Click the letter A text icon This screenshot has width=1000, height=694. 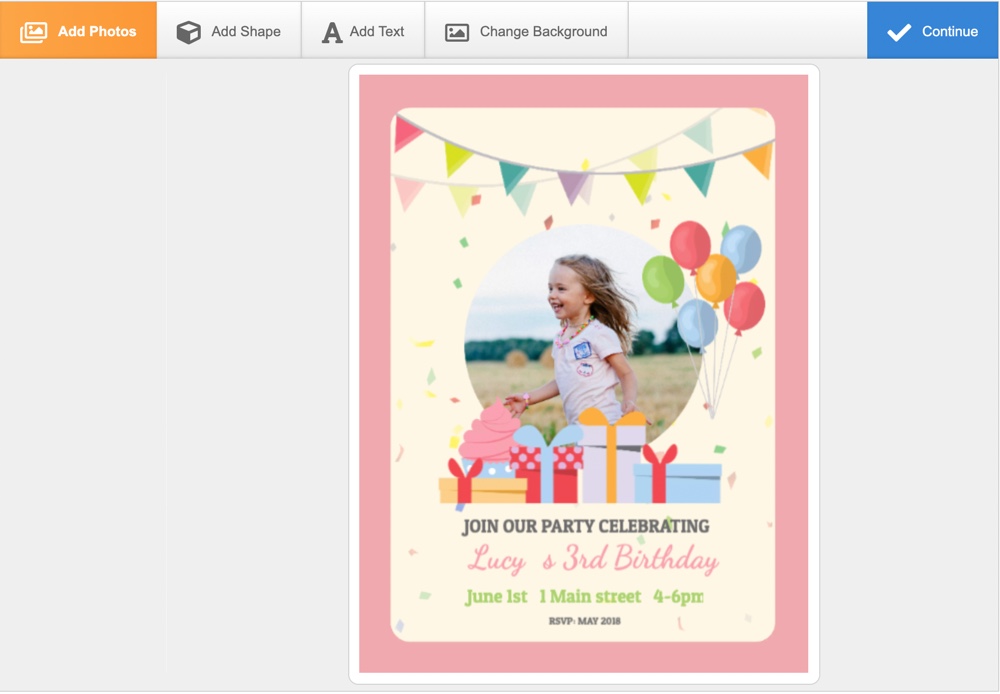pos(331,32)
